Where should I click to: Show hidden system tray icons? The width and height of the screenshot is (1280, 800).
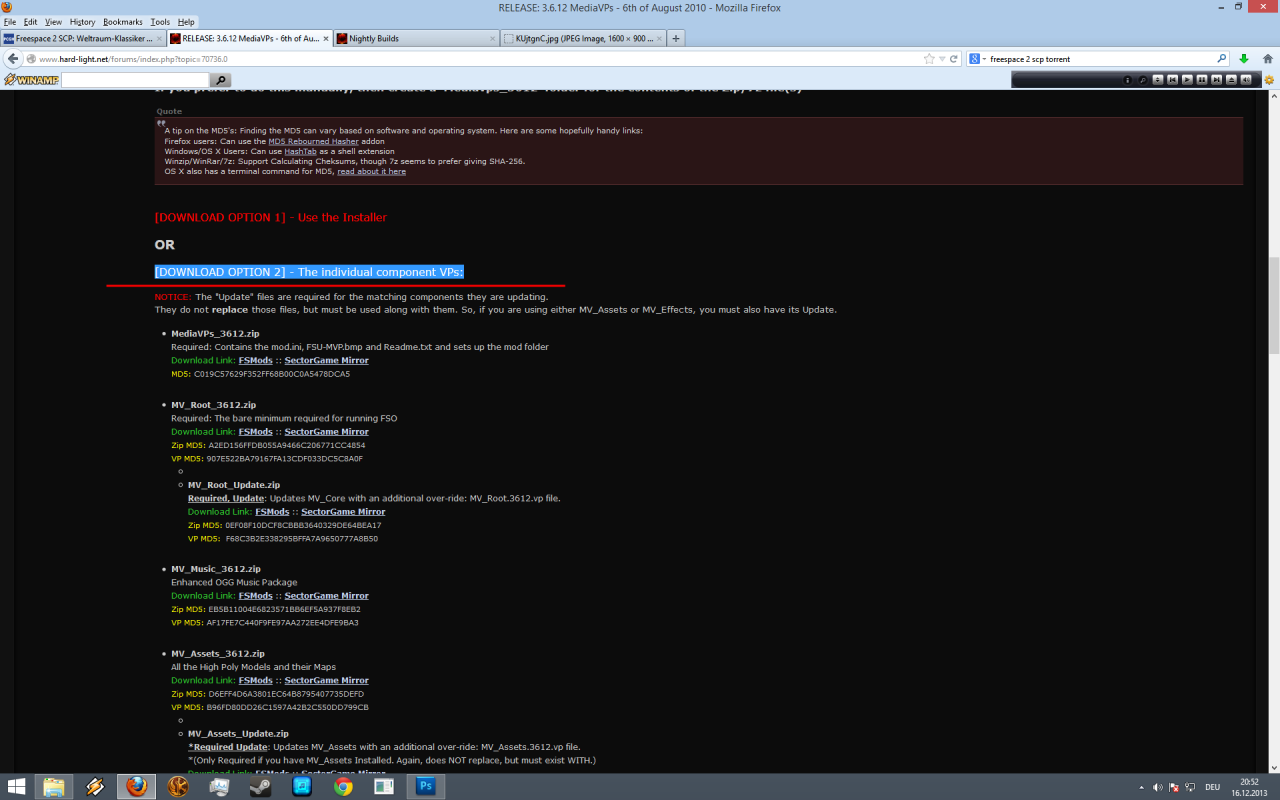(x=1141, y=787)
